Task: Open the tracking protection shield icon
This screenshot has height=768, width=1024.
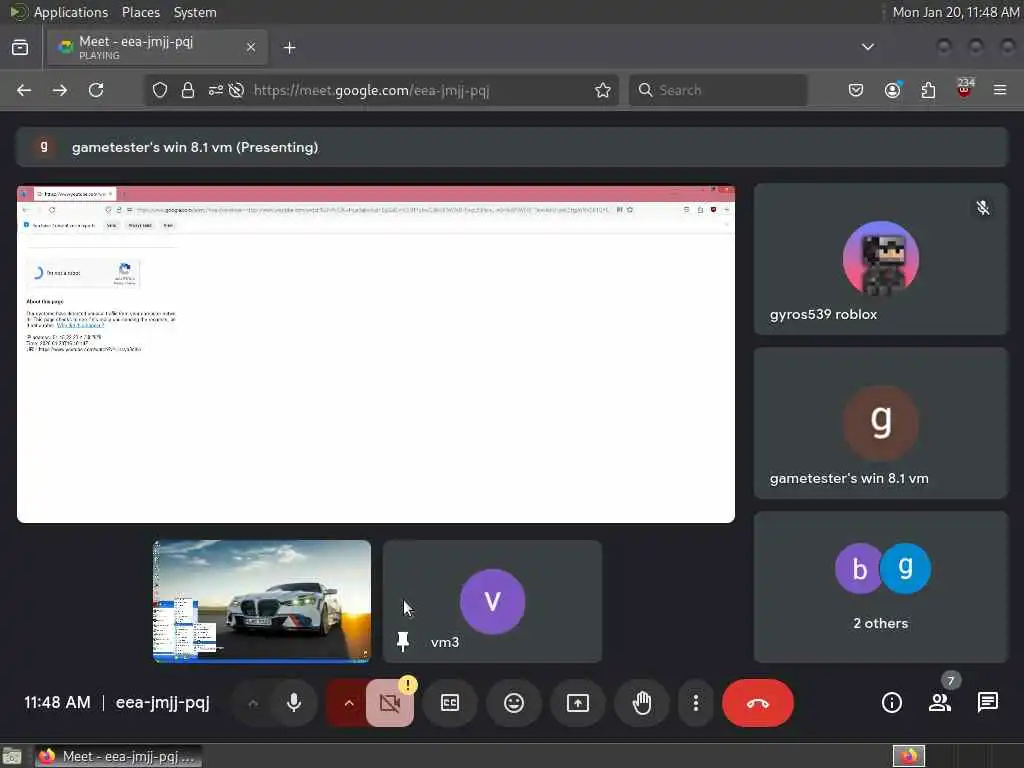Action: click(x=160, y=90)
